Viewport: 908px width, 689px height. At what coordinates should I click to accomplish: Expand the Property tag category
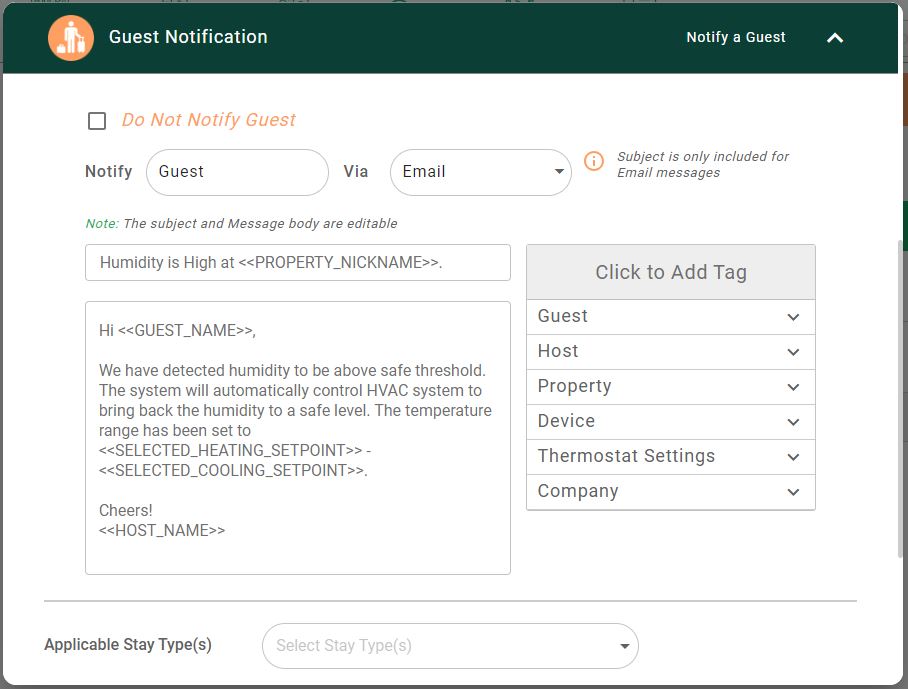(x=671, y=387)
